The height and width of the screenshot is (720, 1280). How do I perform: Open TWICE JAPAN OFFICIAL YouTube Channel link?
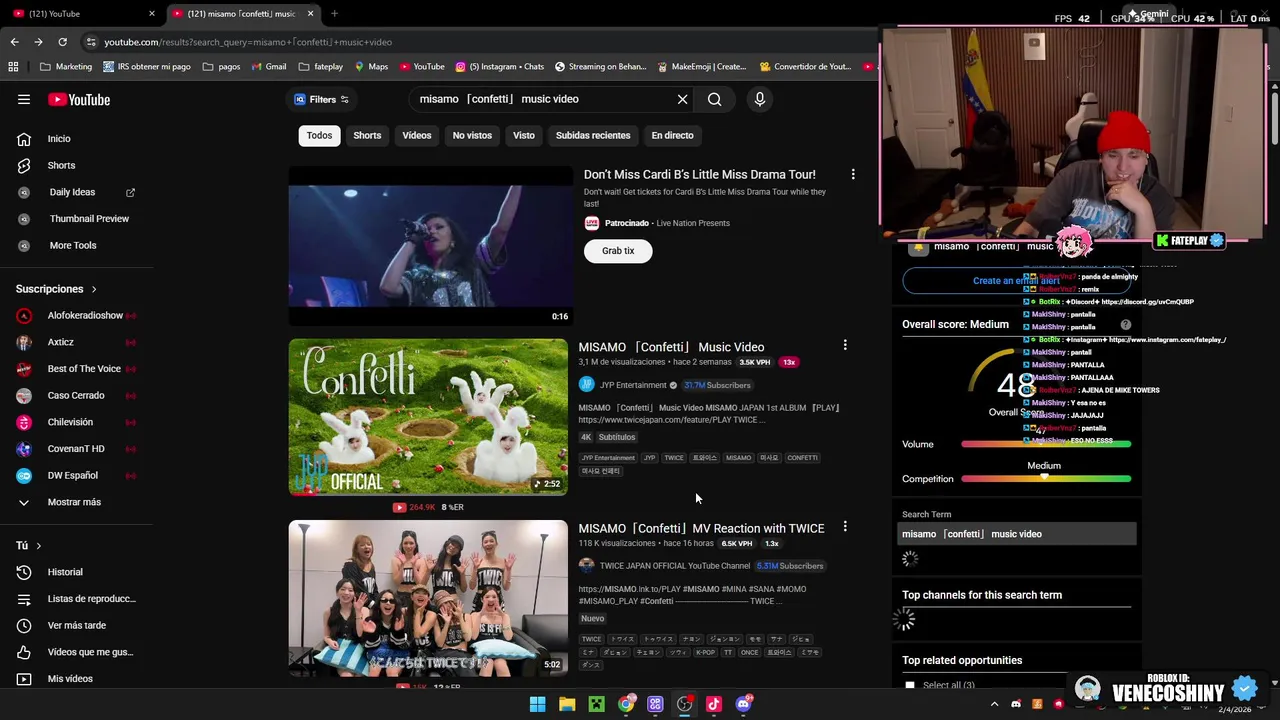[x=675, y=566]
